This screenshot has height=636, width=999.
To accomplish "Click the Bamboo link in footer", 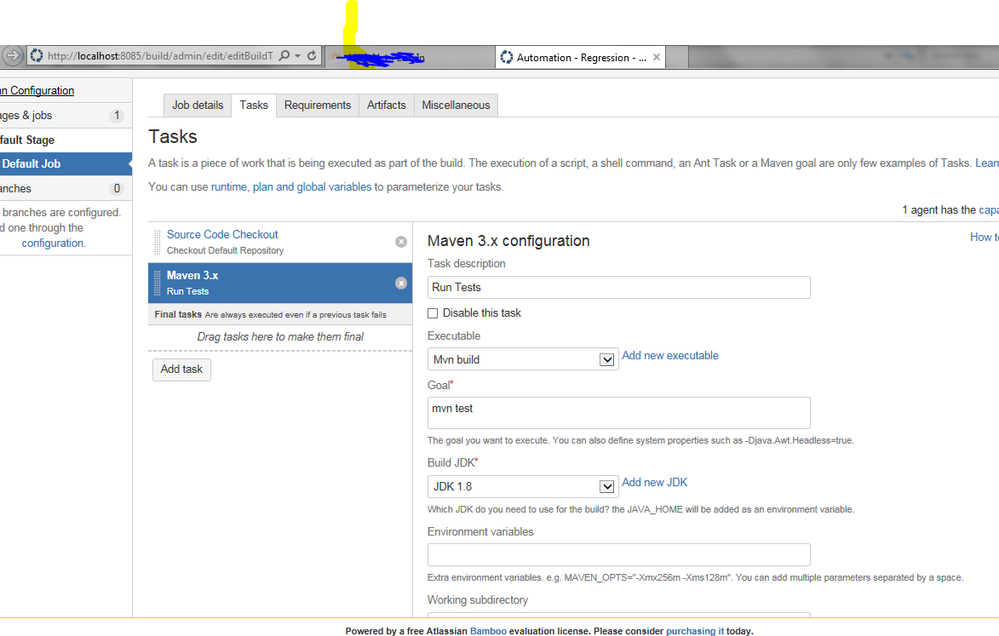I will 488,631.
